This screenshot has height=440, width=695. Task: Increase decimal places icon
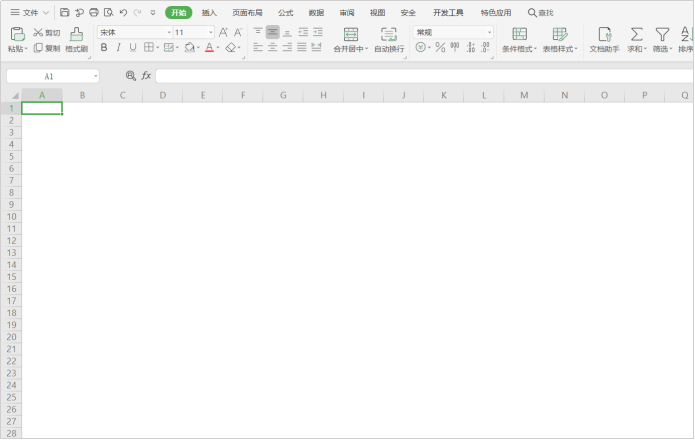tap(471, 47)
